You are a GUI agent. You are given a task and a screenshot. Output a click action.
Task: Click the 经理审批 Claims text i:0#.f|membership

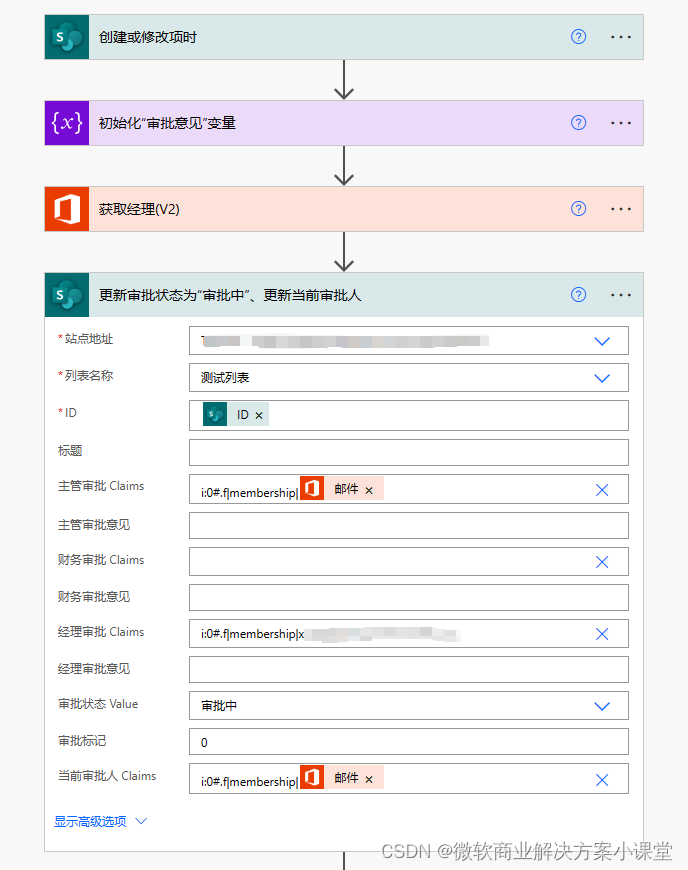click(252, 634)
